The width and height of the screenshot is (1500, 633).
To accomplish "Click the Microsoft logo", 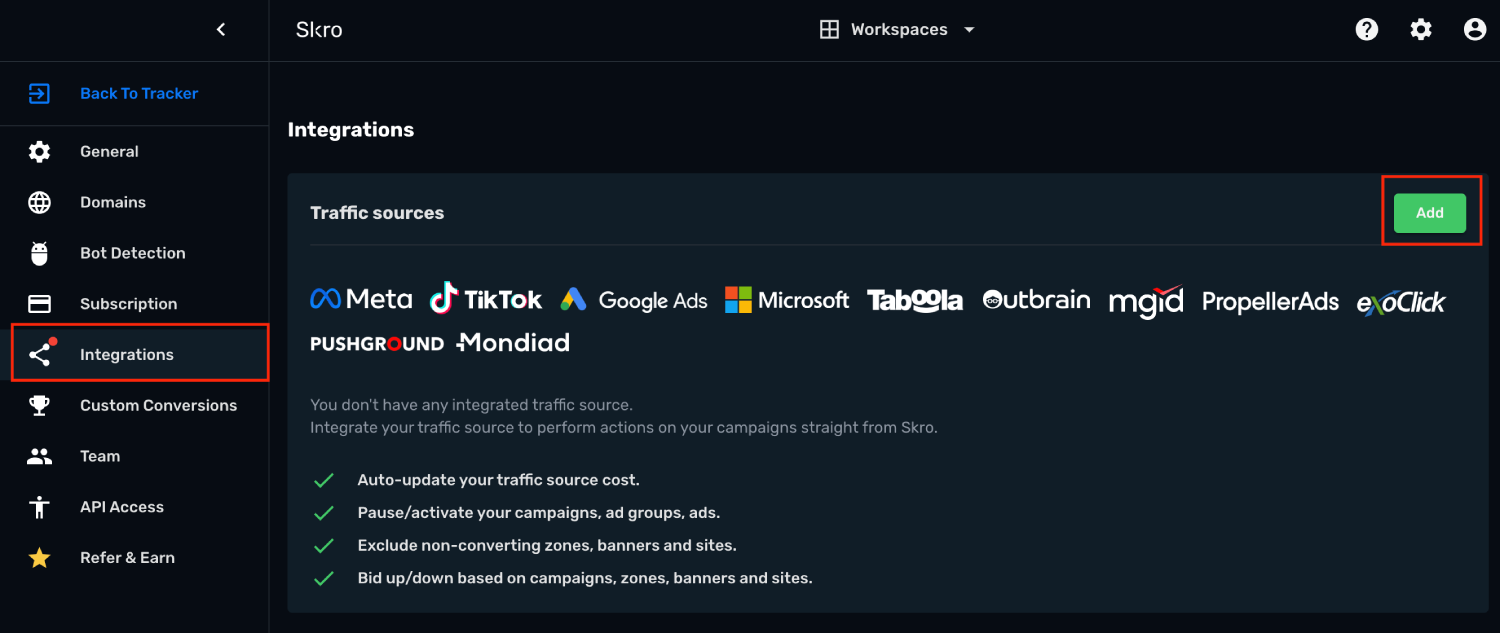I will click(x=787, y=300).
